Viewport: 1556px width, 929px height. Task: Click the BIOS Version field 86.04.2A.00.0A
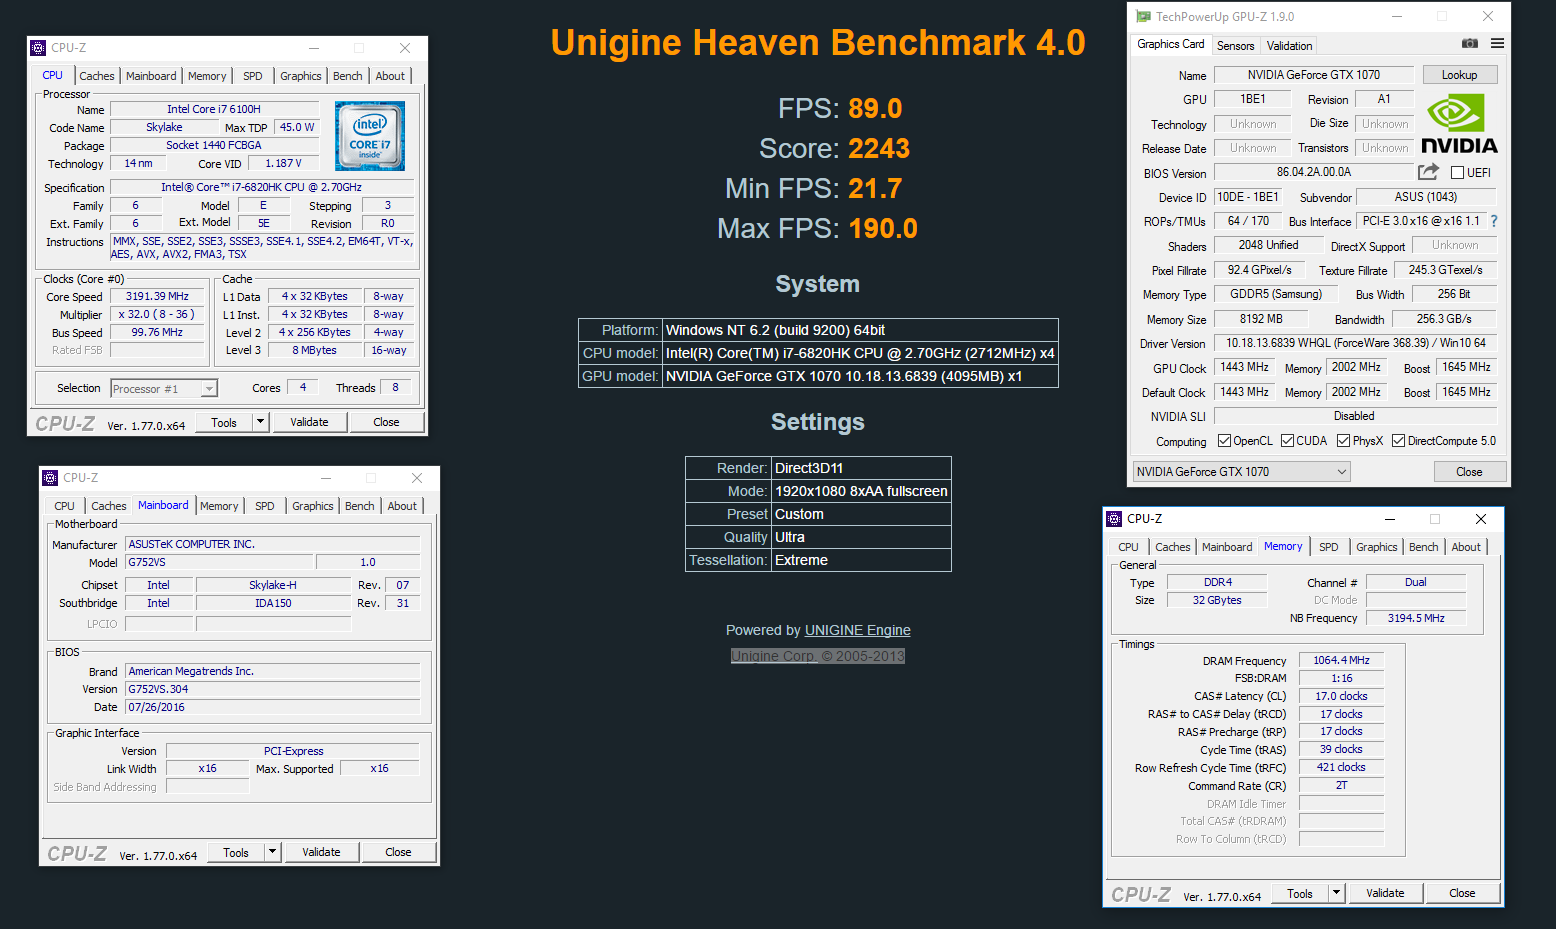click(x=1313, y=172)
